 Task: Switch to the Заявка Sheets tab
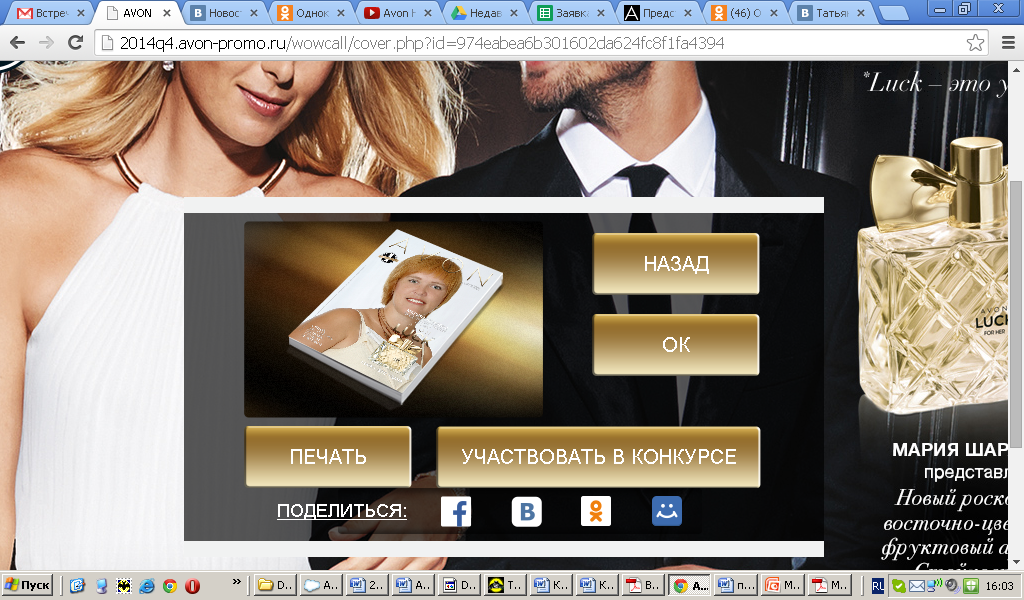pos(573,13)
